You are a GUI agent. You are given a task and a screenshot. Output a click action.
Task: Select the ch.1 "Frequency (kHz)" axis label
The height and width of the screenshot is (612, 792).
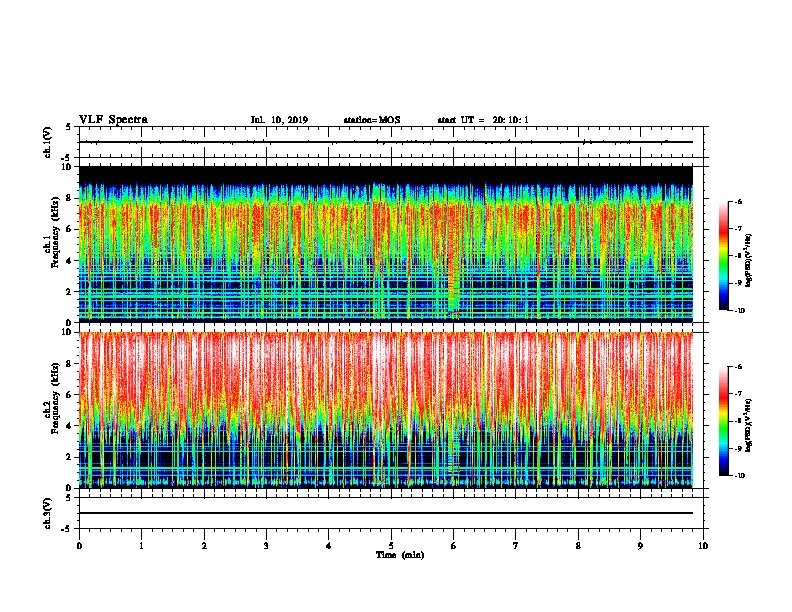55,231
